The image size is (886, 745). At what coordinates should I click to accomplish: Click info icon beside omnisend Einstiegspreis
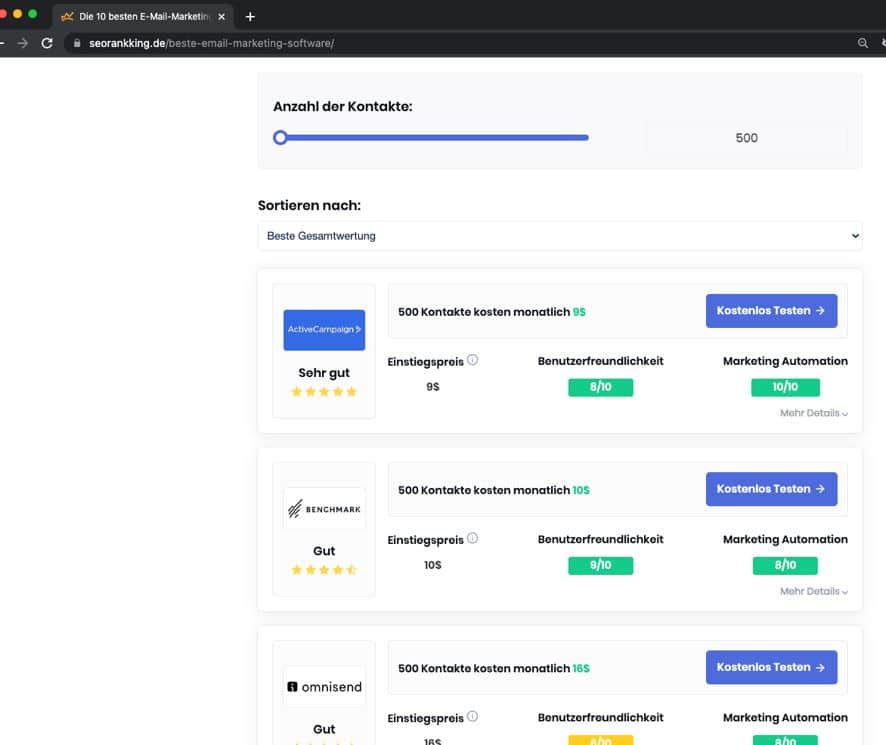473,716
